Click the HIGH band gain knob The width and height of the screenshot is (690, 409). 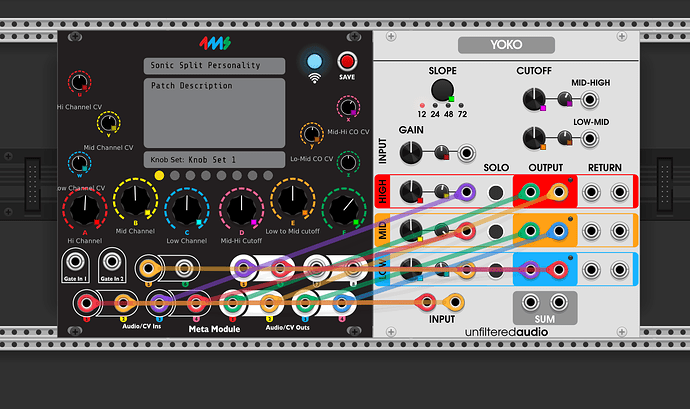pyautogui.click(x=411, y=192)
